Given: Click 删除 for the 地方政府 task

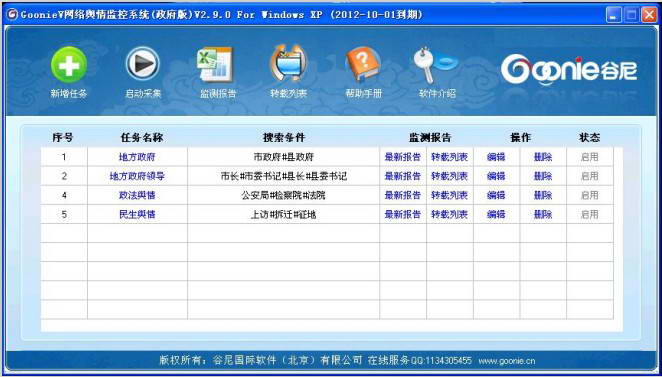Looking at the screenshot, I should pyautogui.click(x=543, y=157).
